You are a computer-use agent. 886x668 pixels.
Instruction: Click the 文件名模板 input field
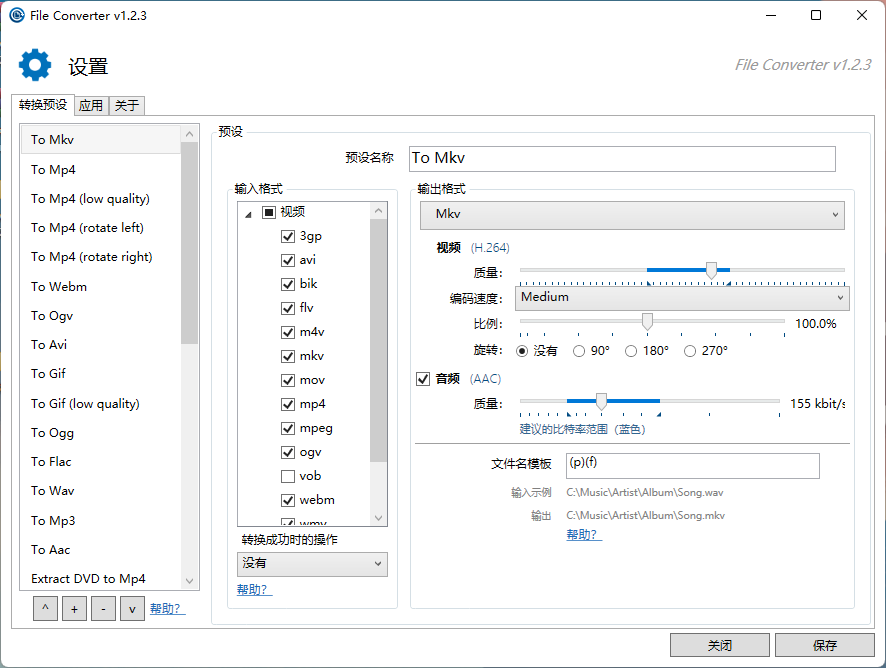(693, 466)
